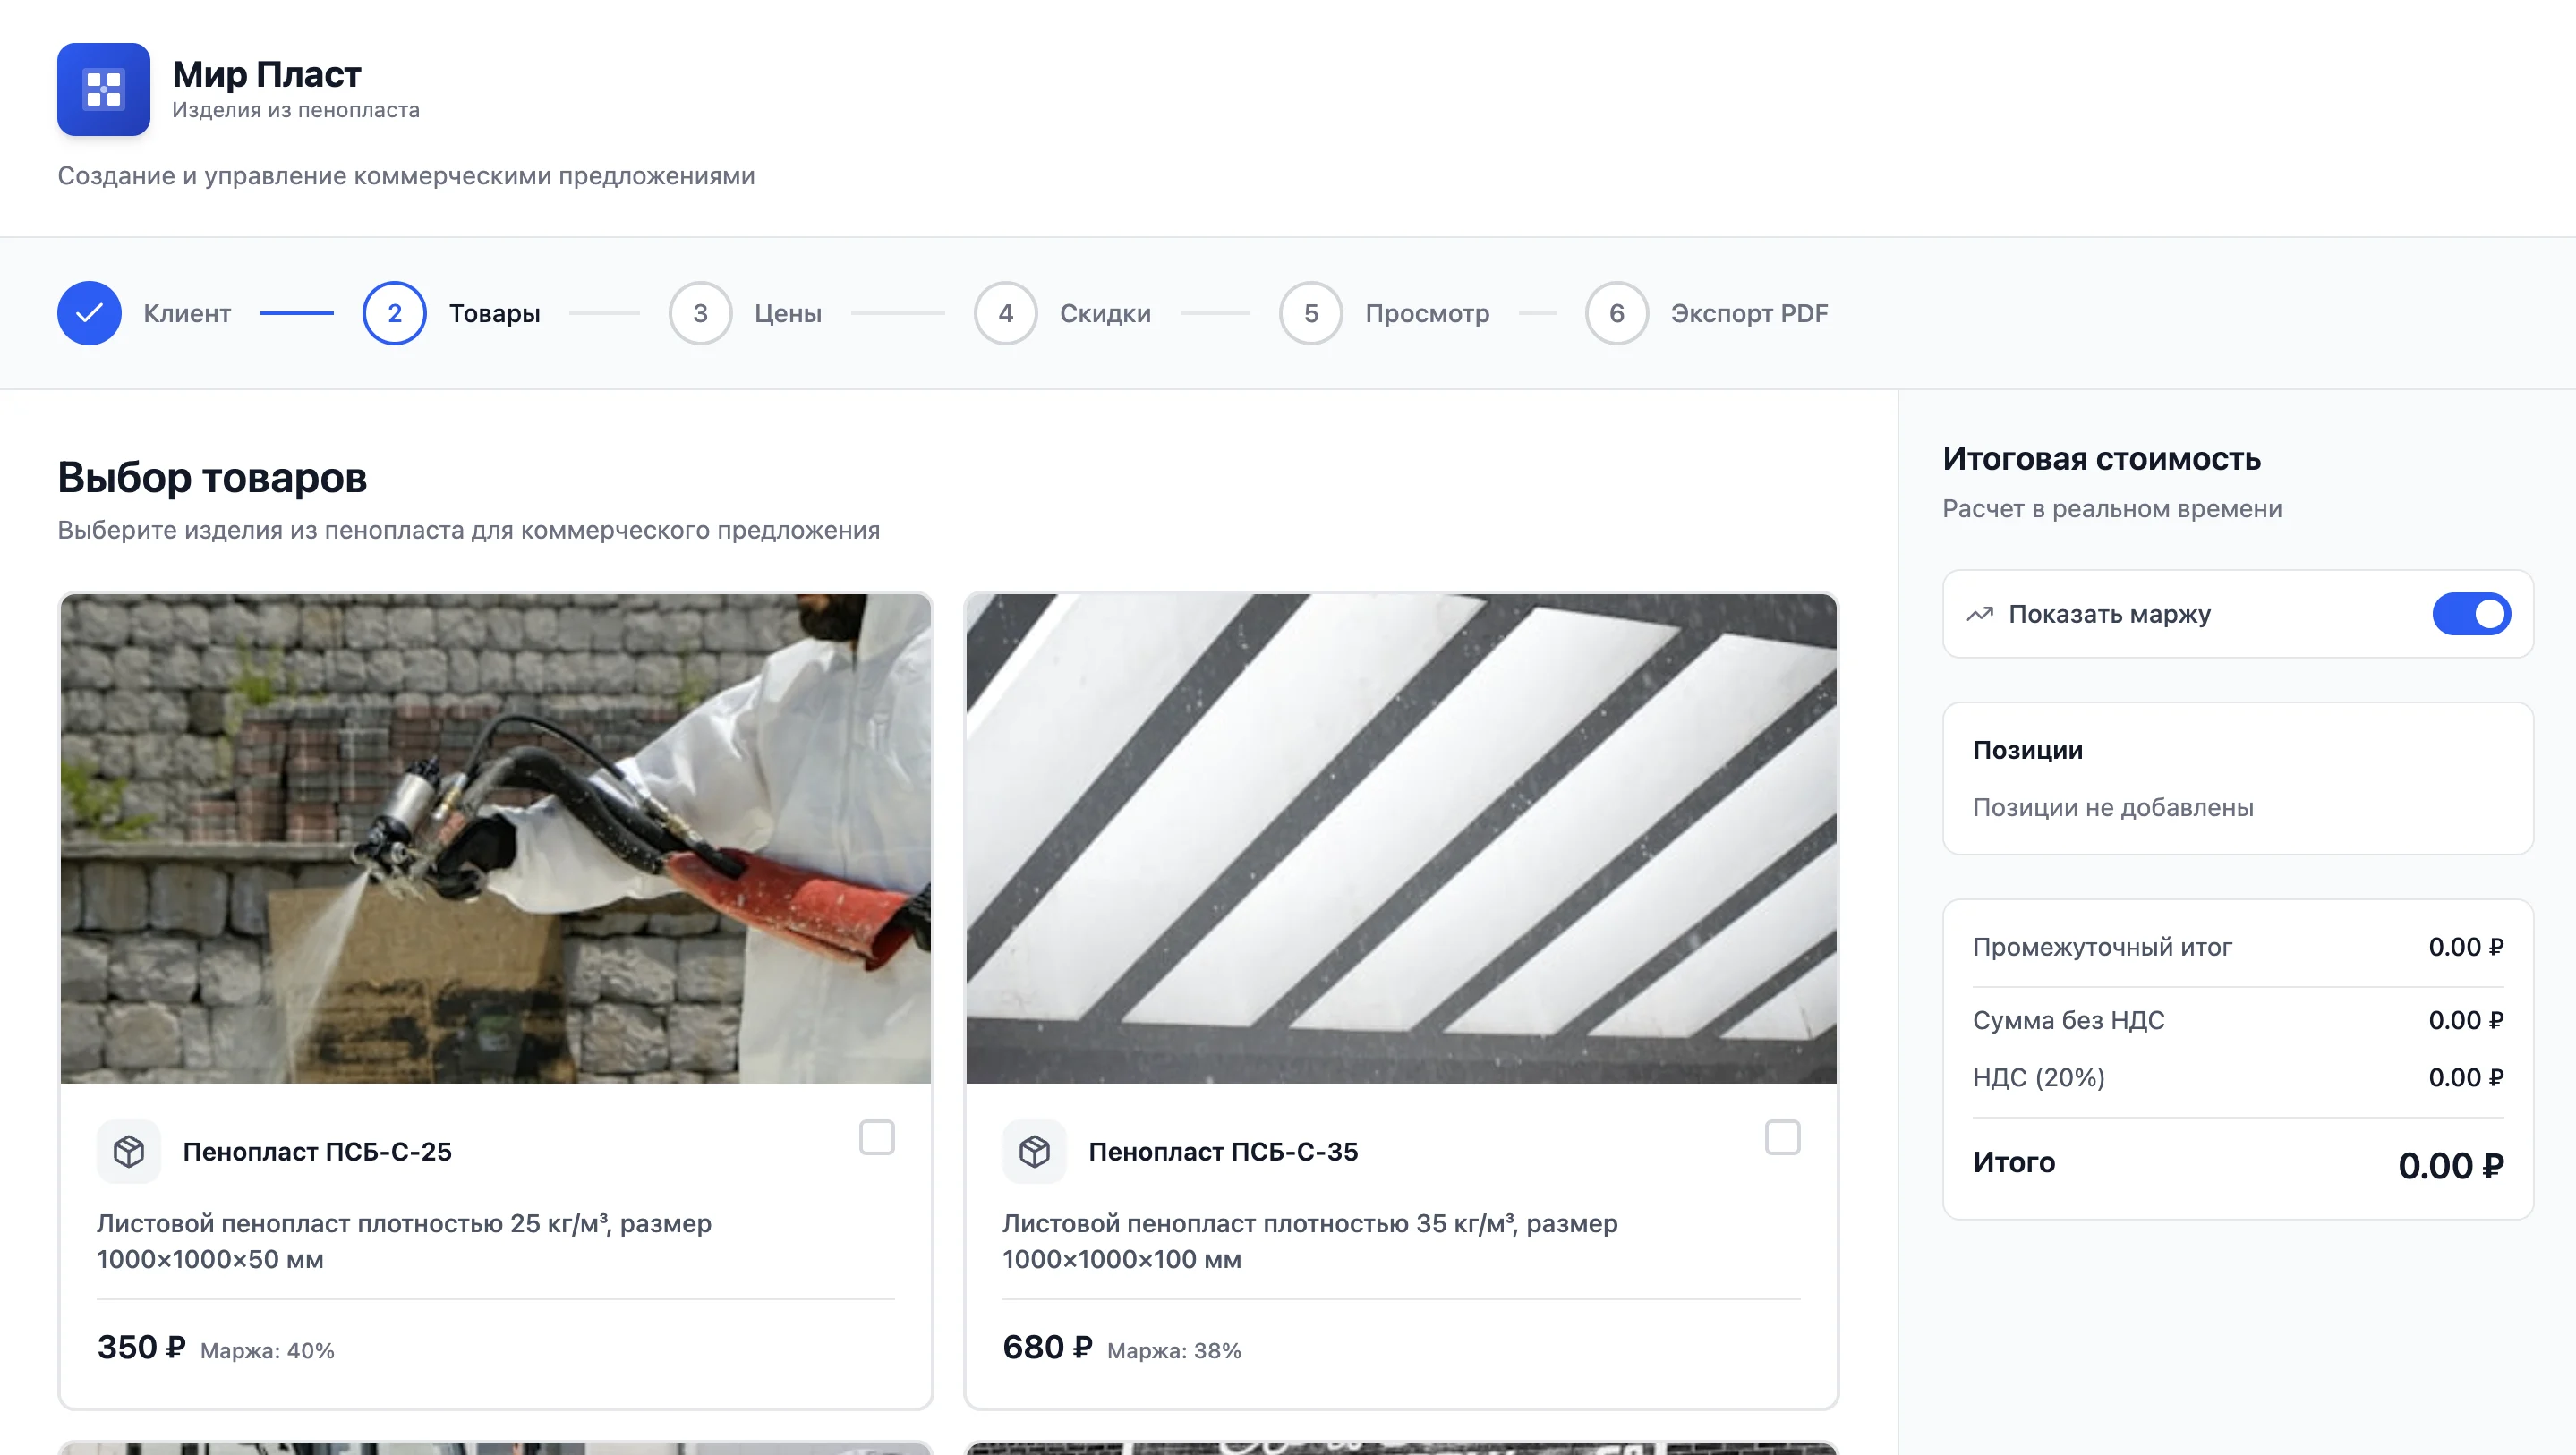The width and height of the screenshot is (2576, 1455).
Task: Turn off the Показать маржу switch
Action: [2471, 614]
